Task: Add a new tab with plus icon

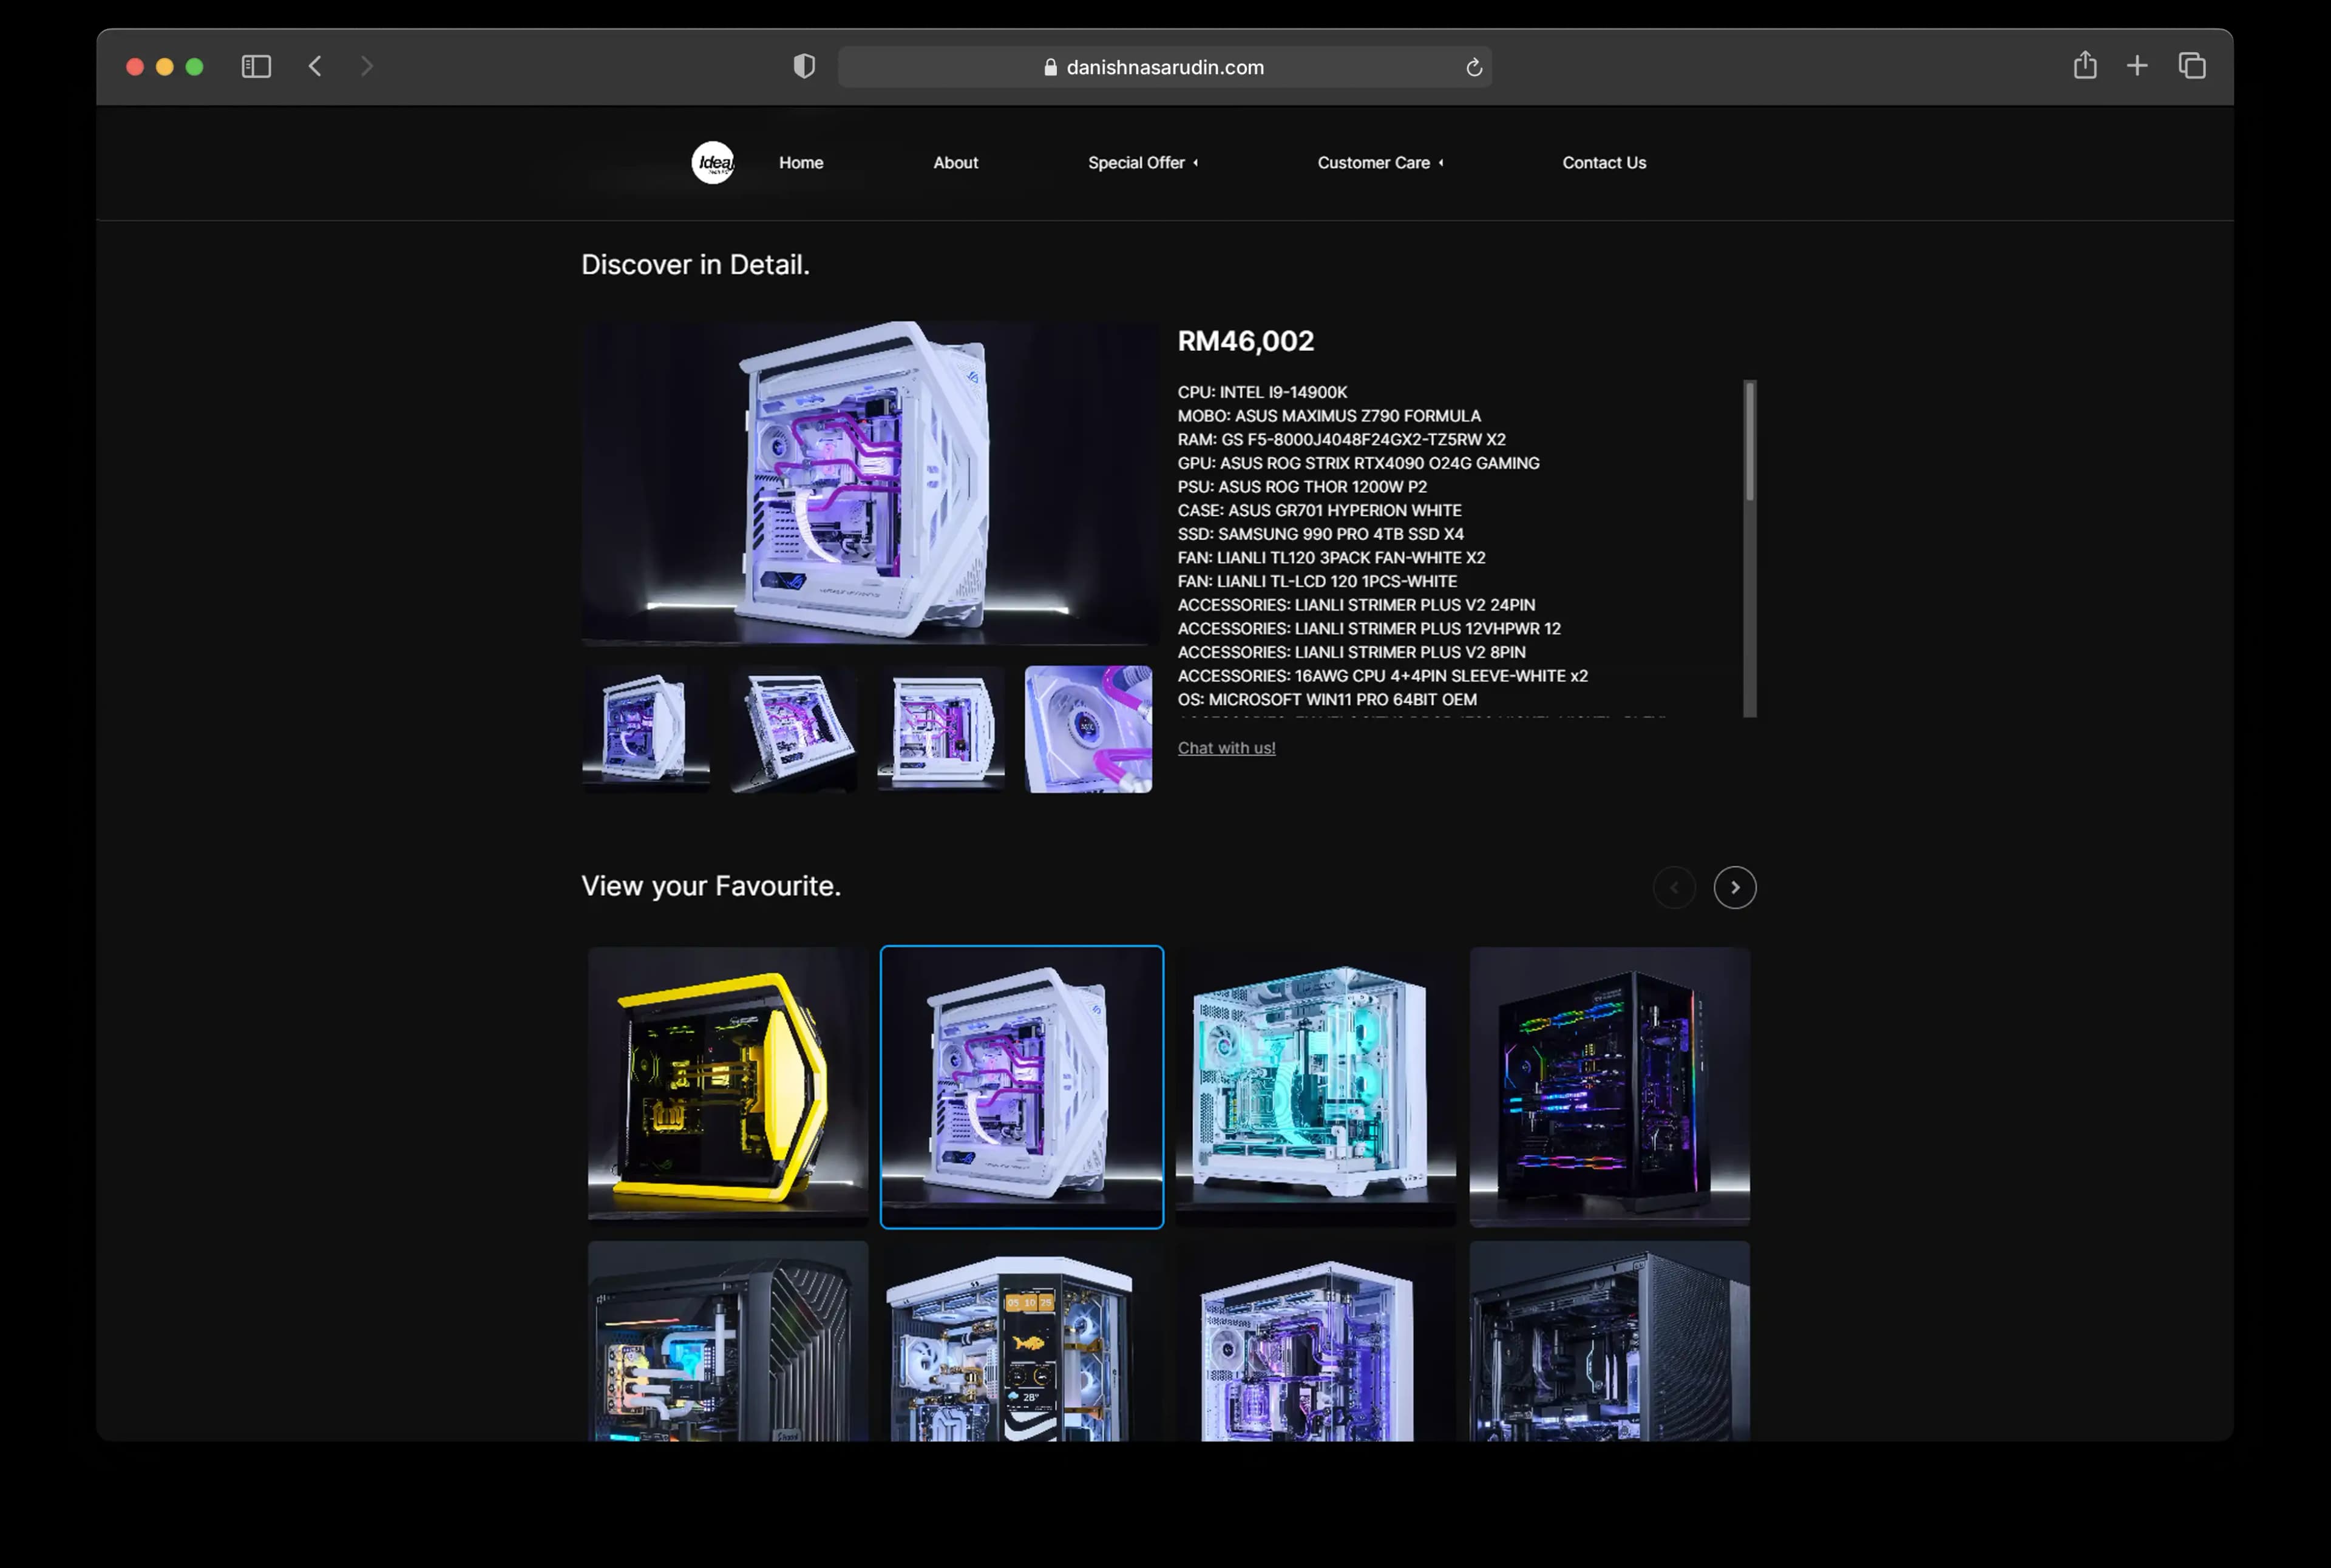Action: pyautogui.click(x=2137, y=66)
